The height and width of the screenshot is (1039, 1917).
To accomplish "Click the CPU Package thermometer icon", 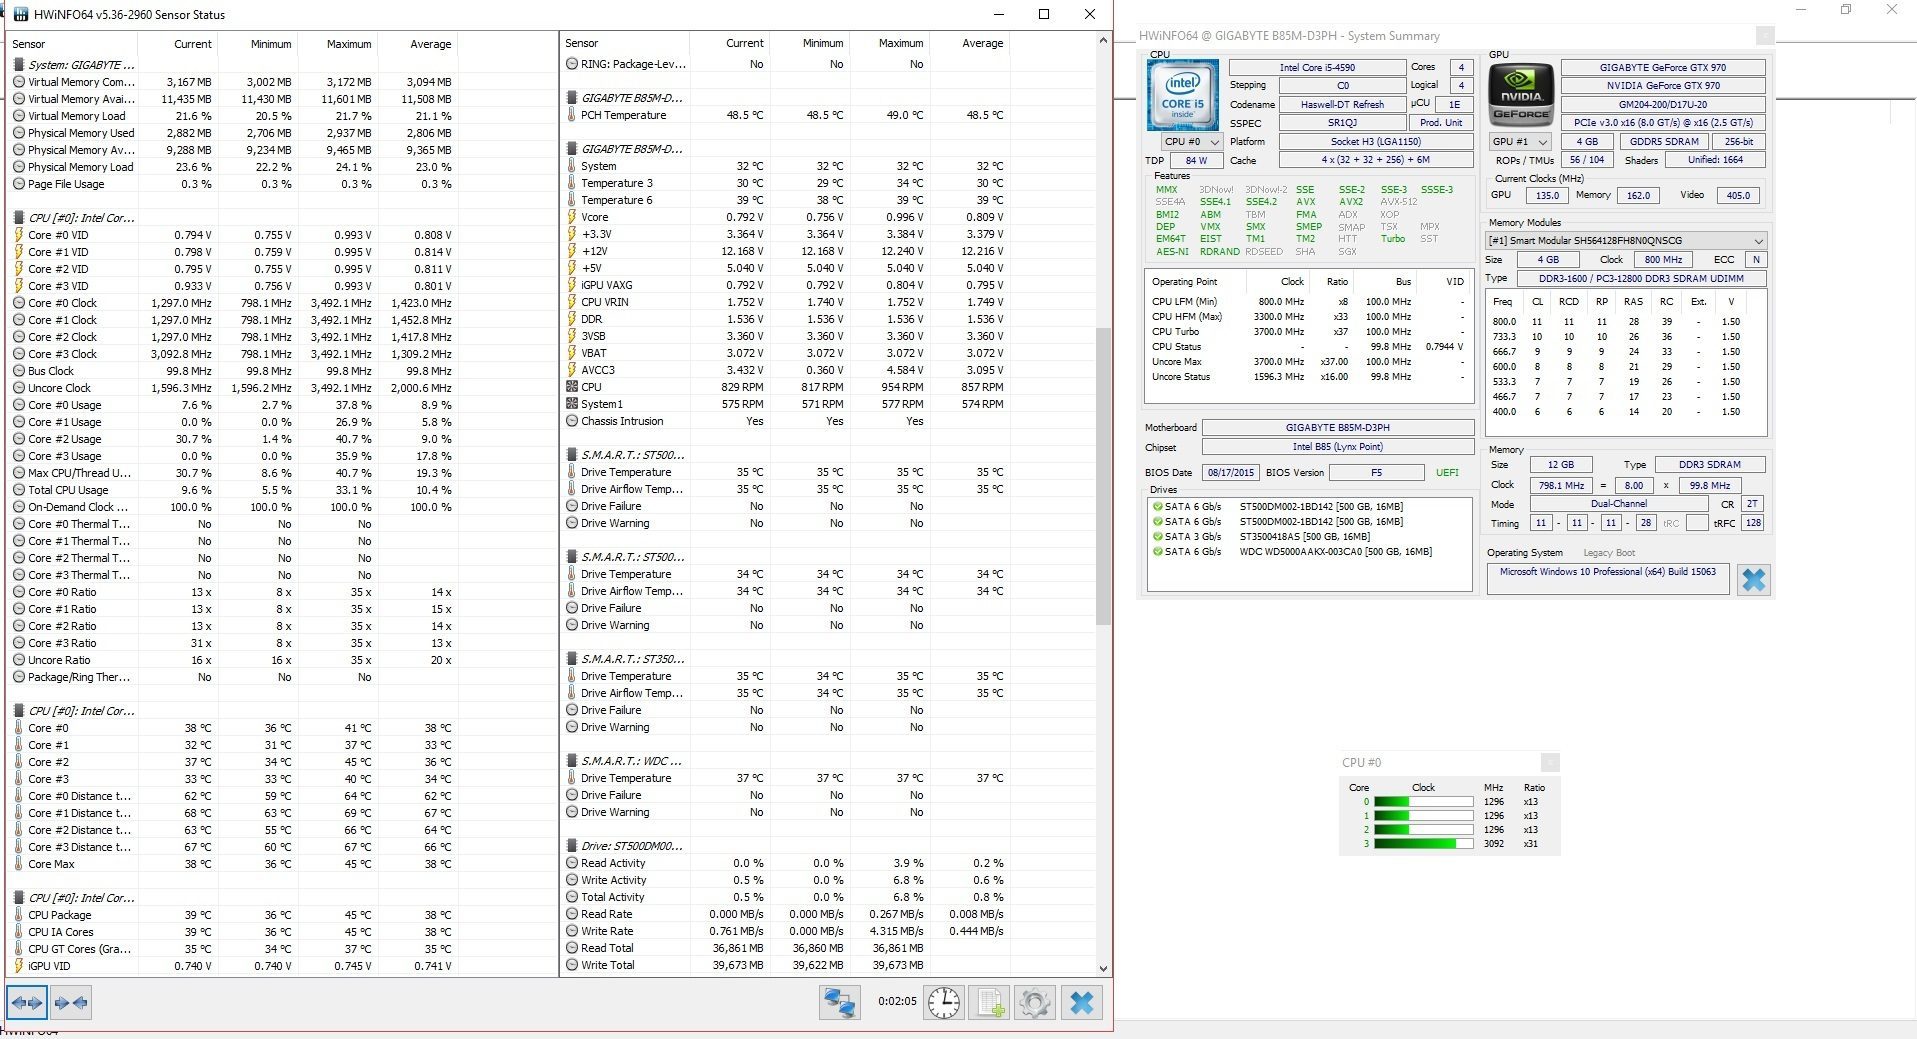I will tap(19, 915).
